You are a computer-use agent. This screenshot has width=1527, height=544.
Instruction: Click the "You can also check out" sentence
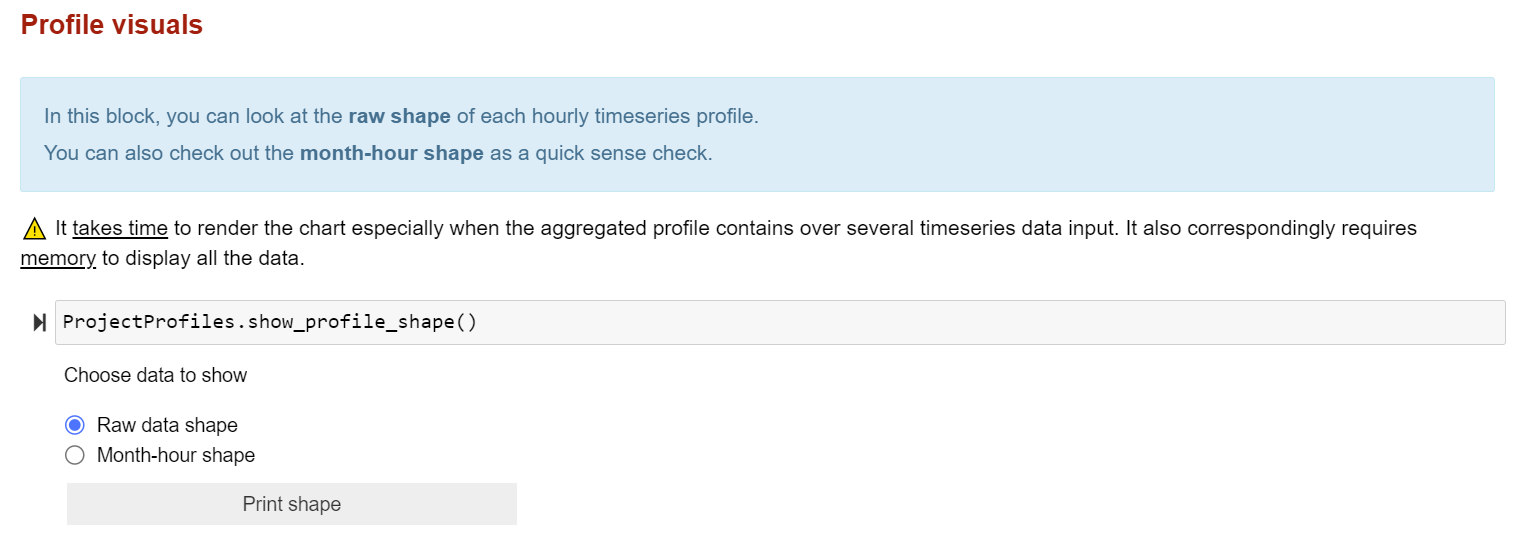click(379, 154)
